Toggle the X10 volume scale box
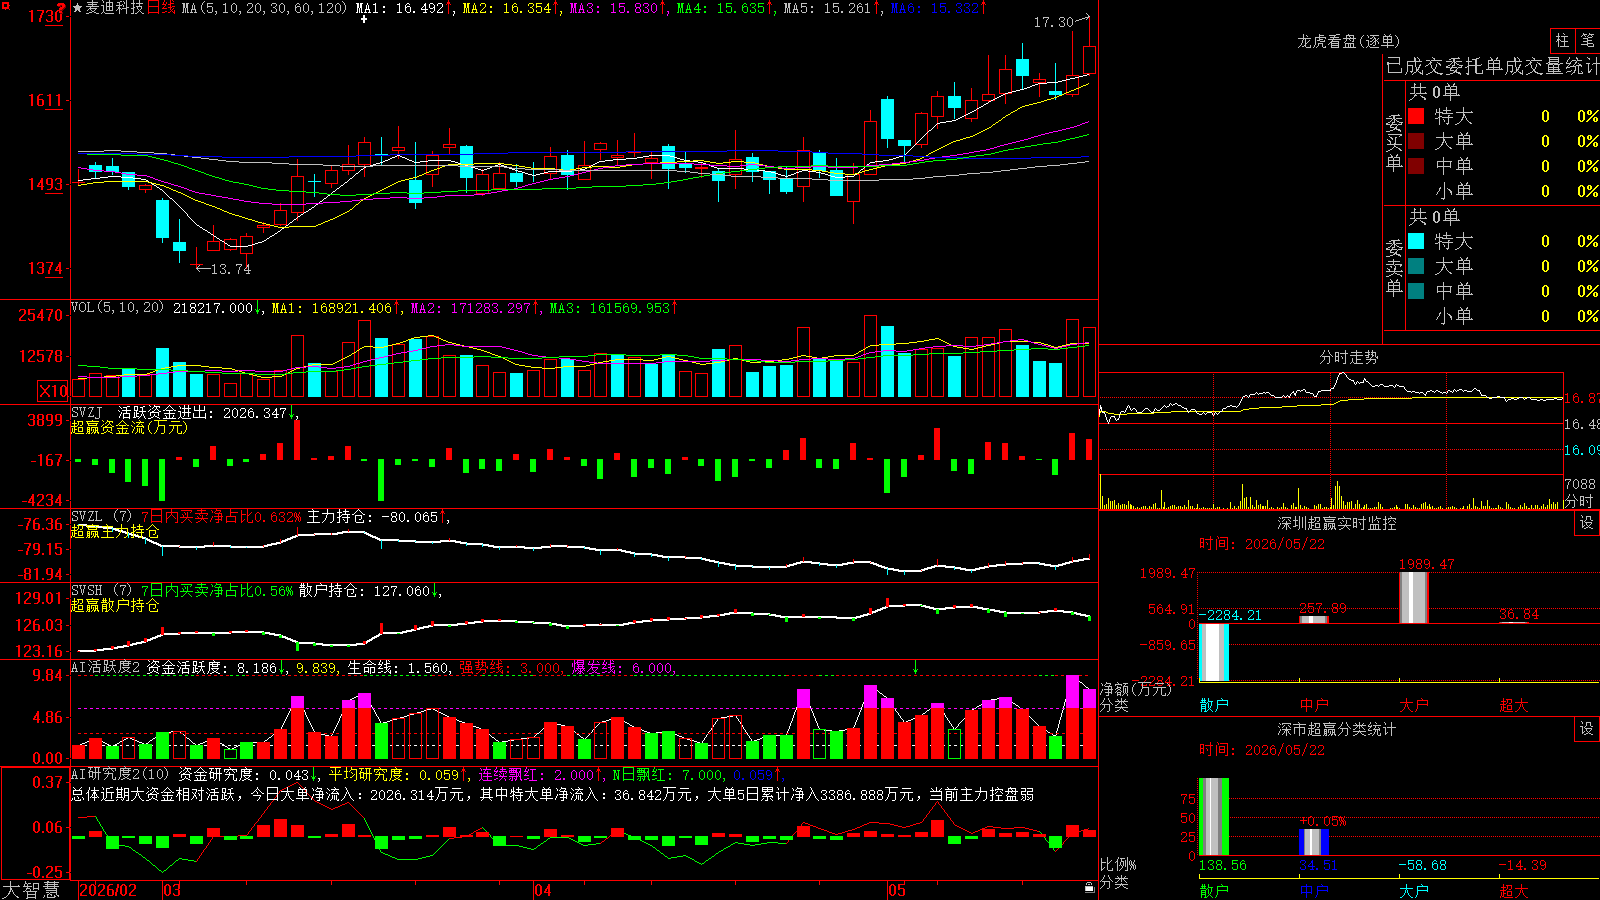Image resolution: width=1600 pixels, height=900 pixels. point(53,391)
